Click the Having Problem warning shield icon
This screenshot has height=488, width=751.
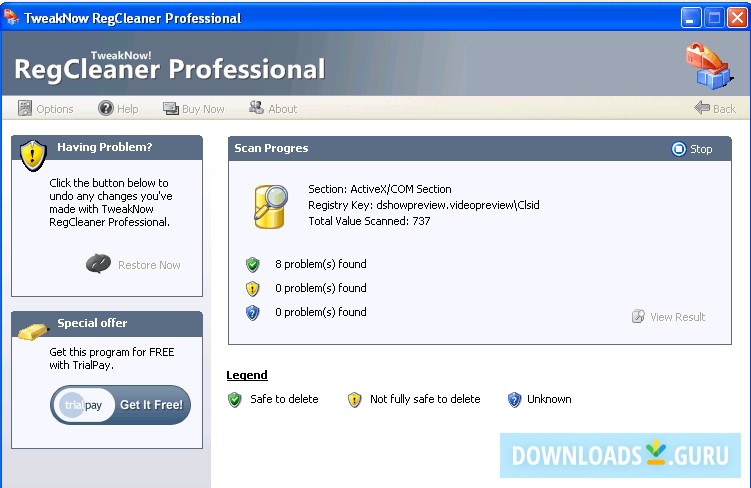click(33, 155)
